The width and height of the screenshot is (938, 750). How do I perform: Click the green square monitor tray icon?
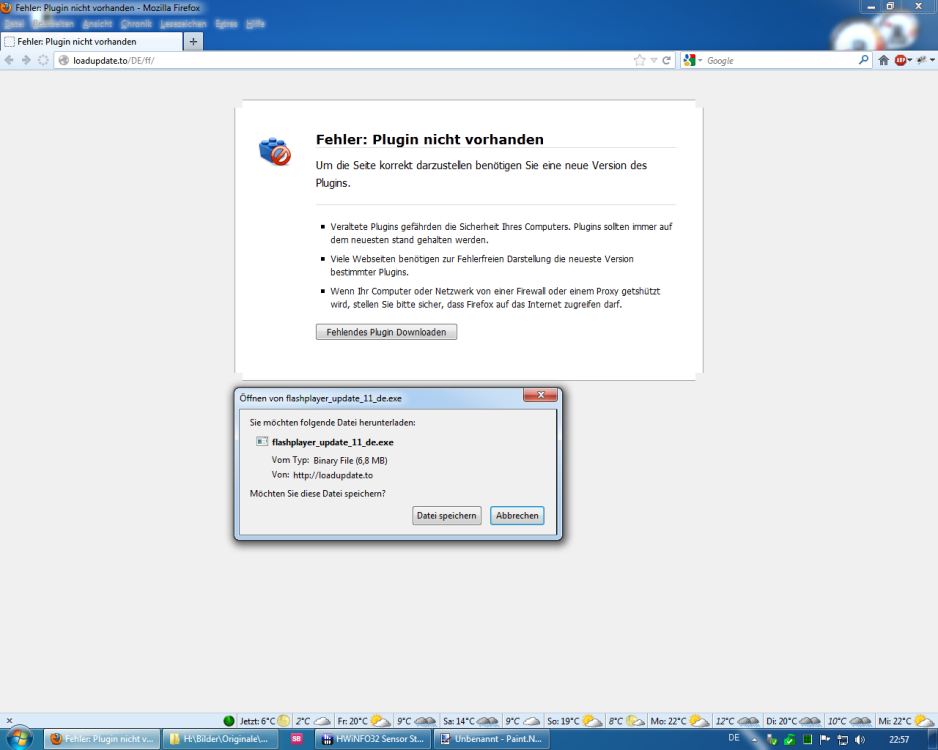[x=808, y=739]
